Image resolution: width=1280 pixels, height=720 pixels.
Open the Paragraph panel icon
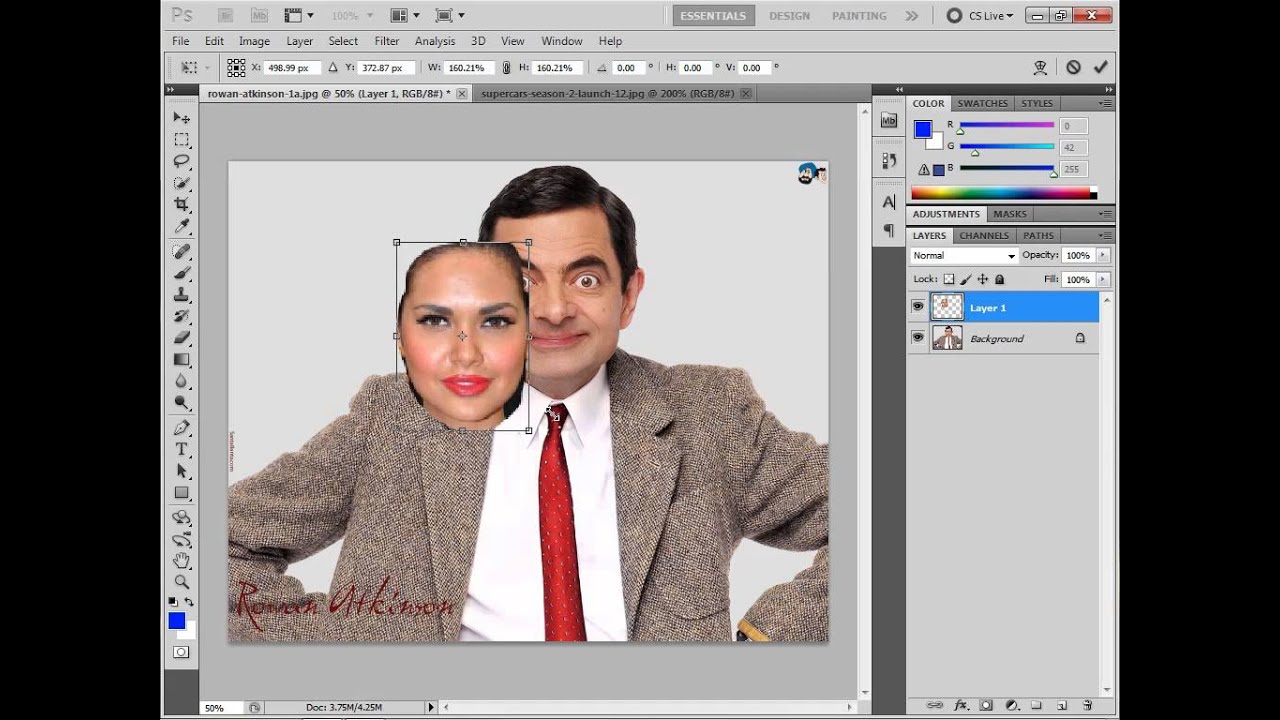point(889,230)
